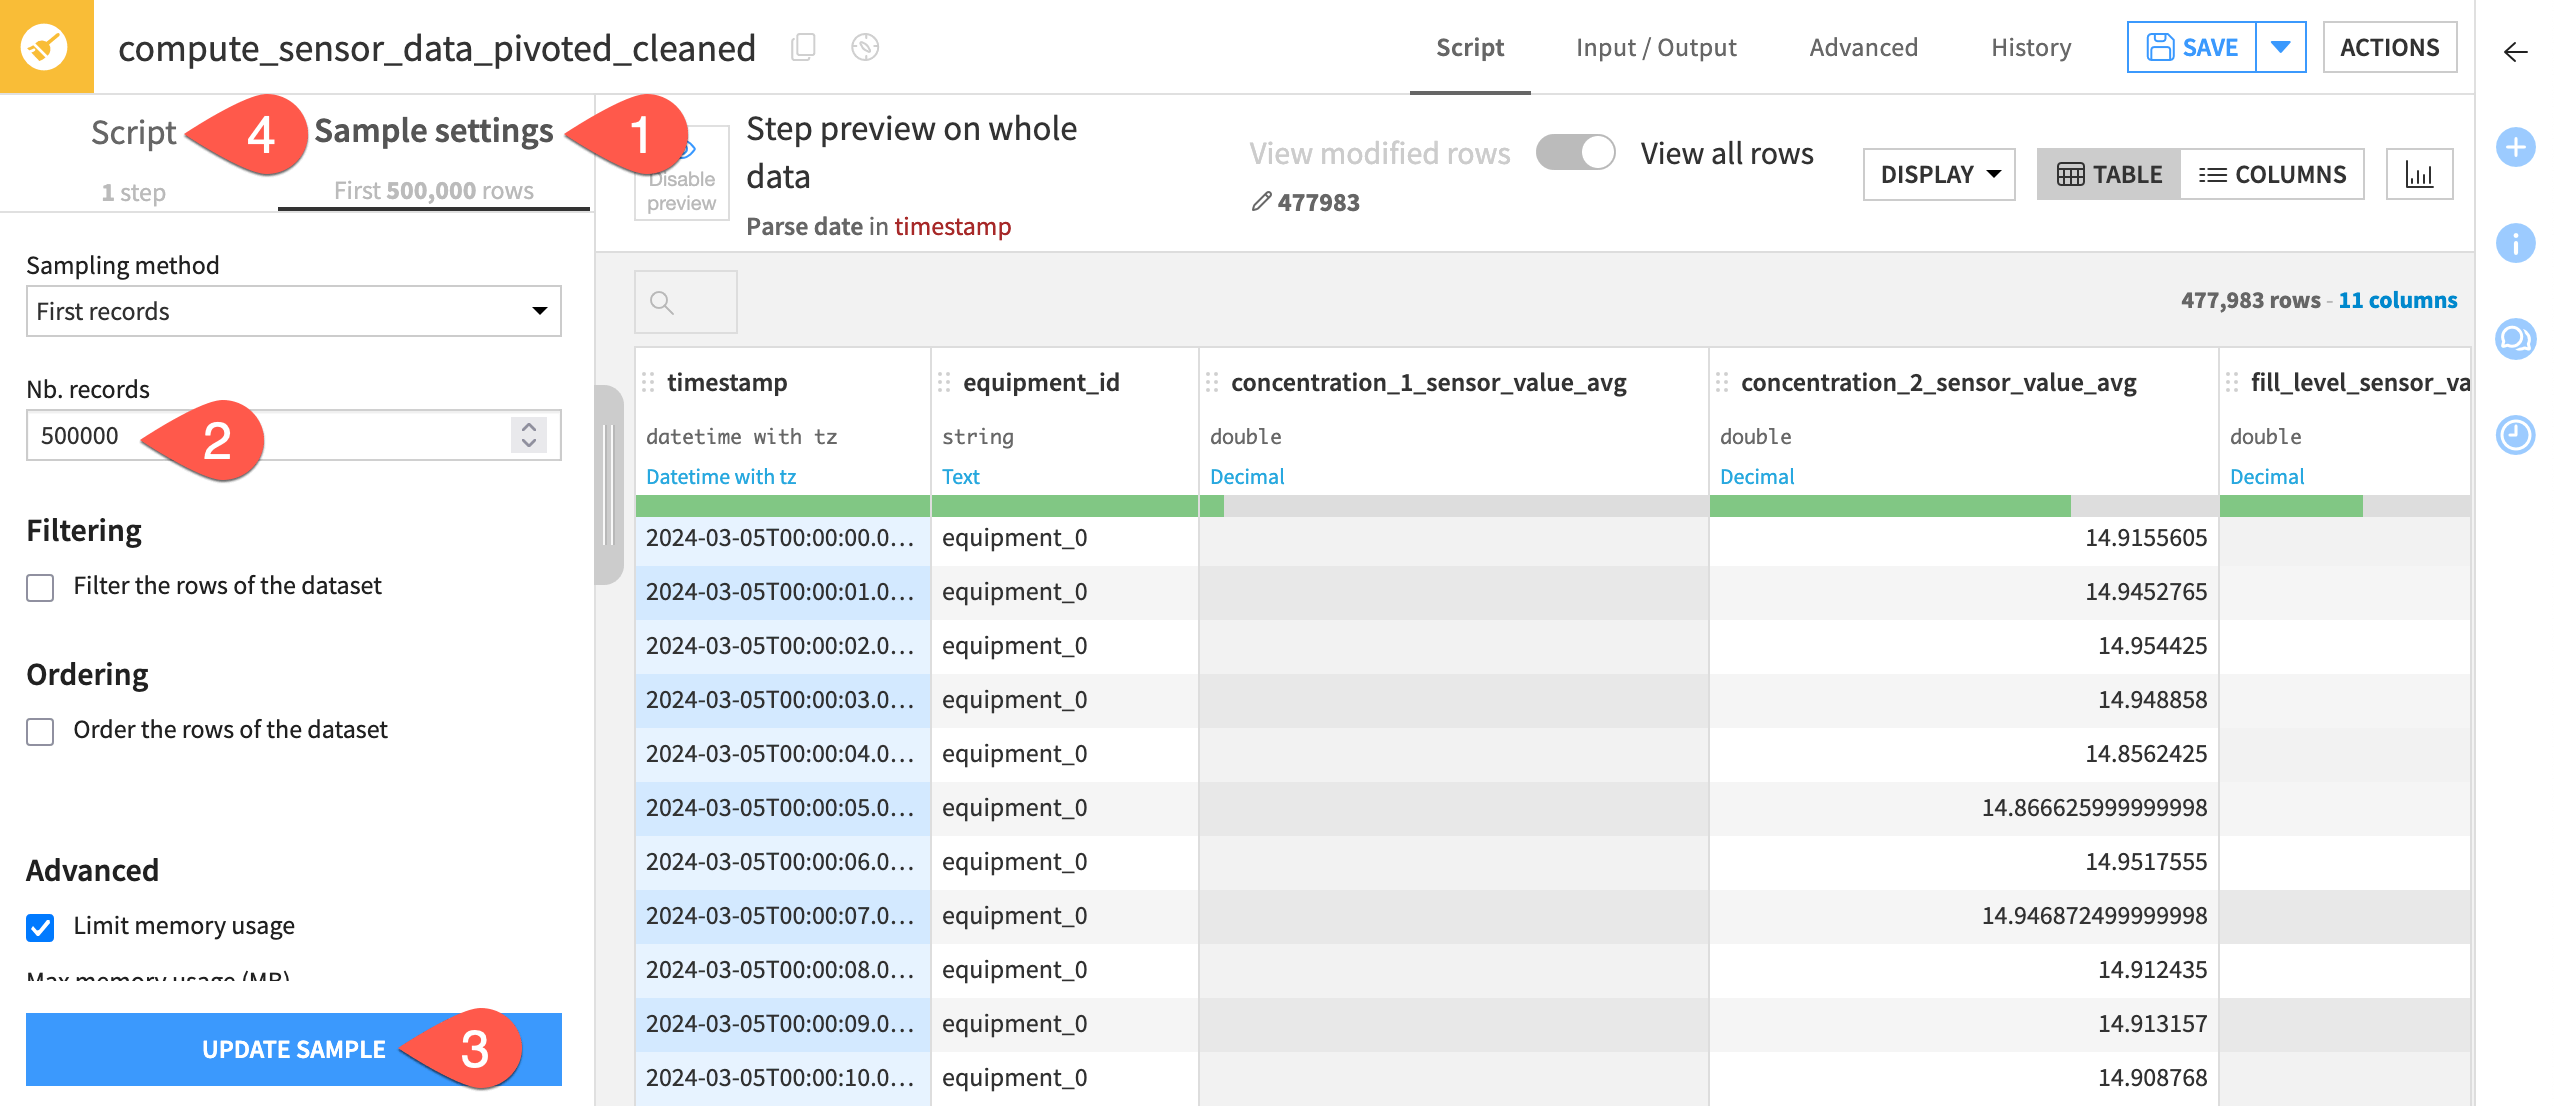The width and height of the screenshot is (2554, 1106).
Task: Uncheck Limit memory usage
Action: 40,927
